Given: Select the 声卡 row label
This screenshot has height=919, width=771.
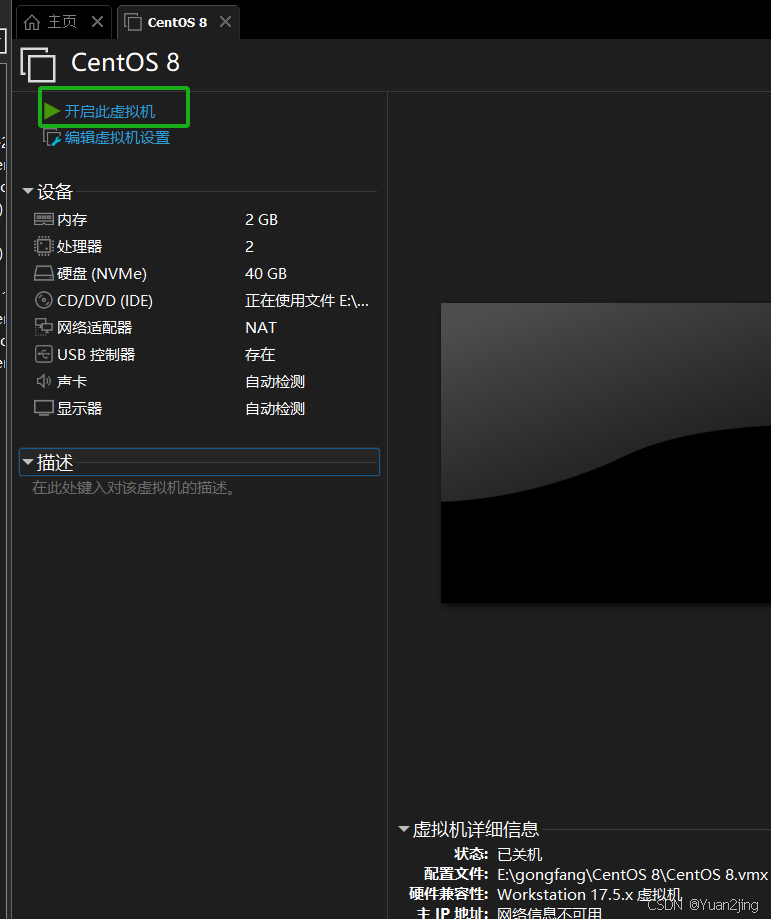Looking at the screenshot, I should [x=72, y=382].
